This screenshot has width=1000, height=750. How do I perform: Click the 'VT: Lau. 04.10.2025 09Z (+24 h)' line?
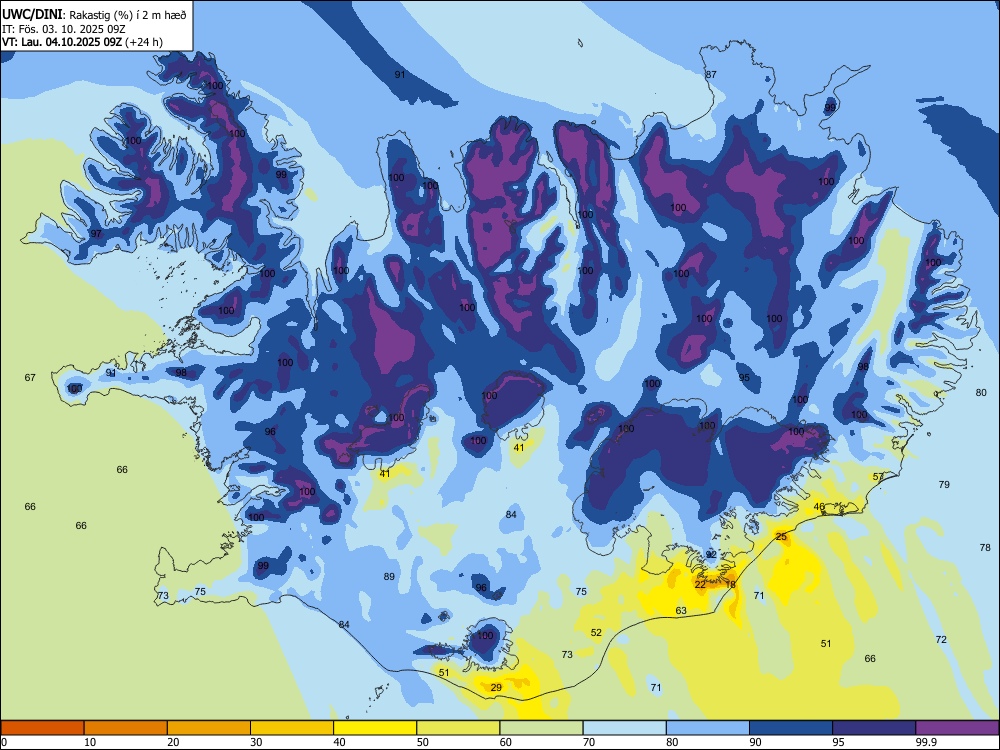point(82,42)
